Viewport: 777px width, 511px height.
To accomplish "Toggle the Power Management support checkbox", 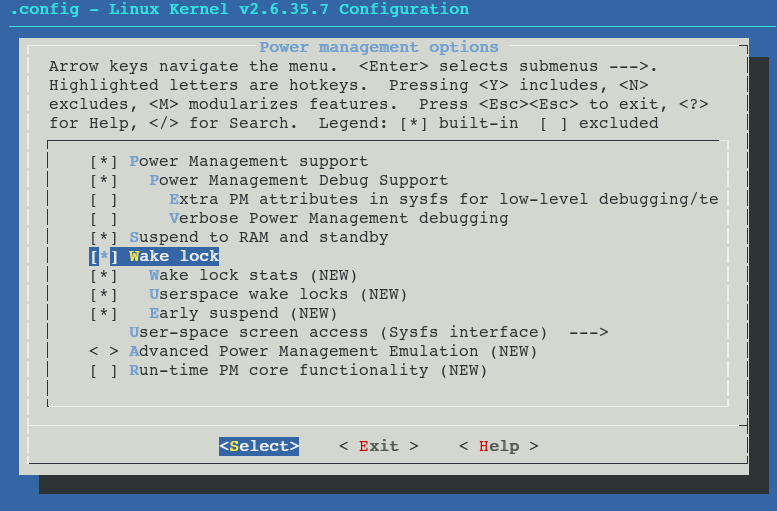I will click(104, 162).
